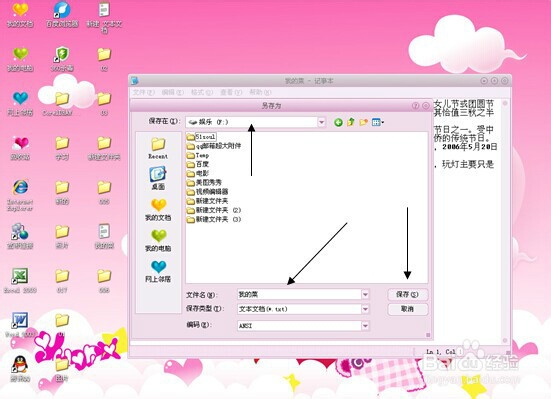
Task: Open the 格式 (Format) menu in Notepad
Action: [202, 92]
